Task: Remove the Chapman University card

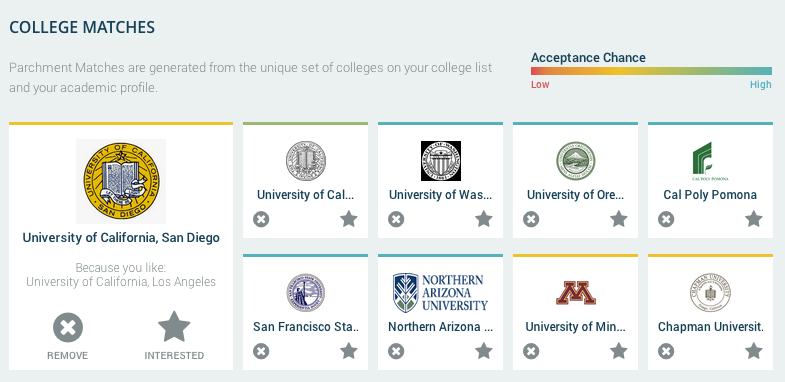Action: click(x=666, y=351)
